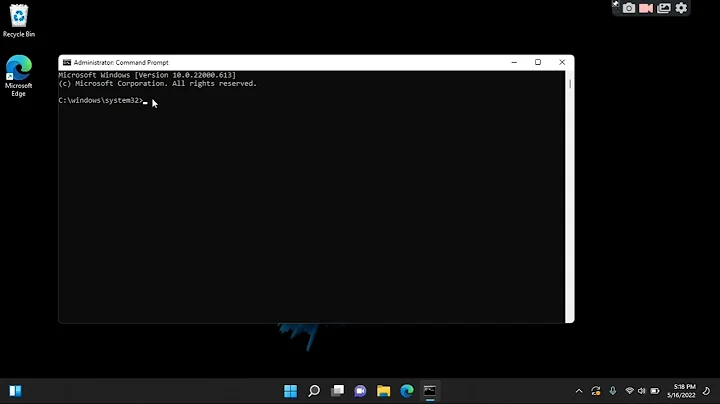Viewport: 720px width, 404px height.
Task: Launch Microsoft Edge from the taskbar
Action: click(x=407, y=391)
